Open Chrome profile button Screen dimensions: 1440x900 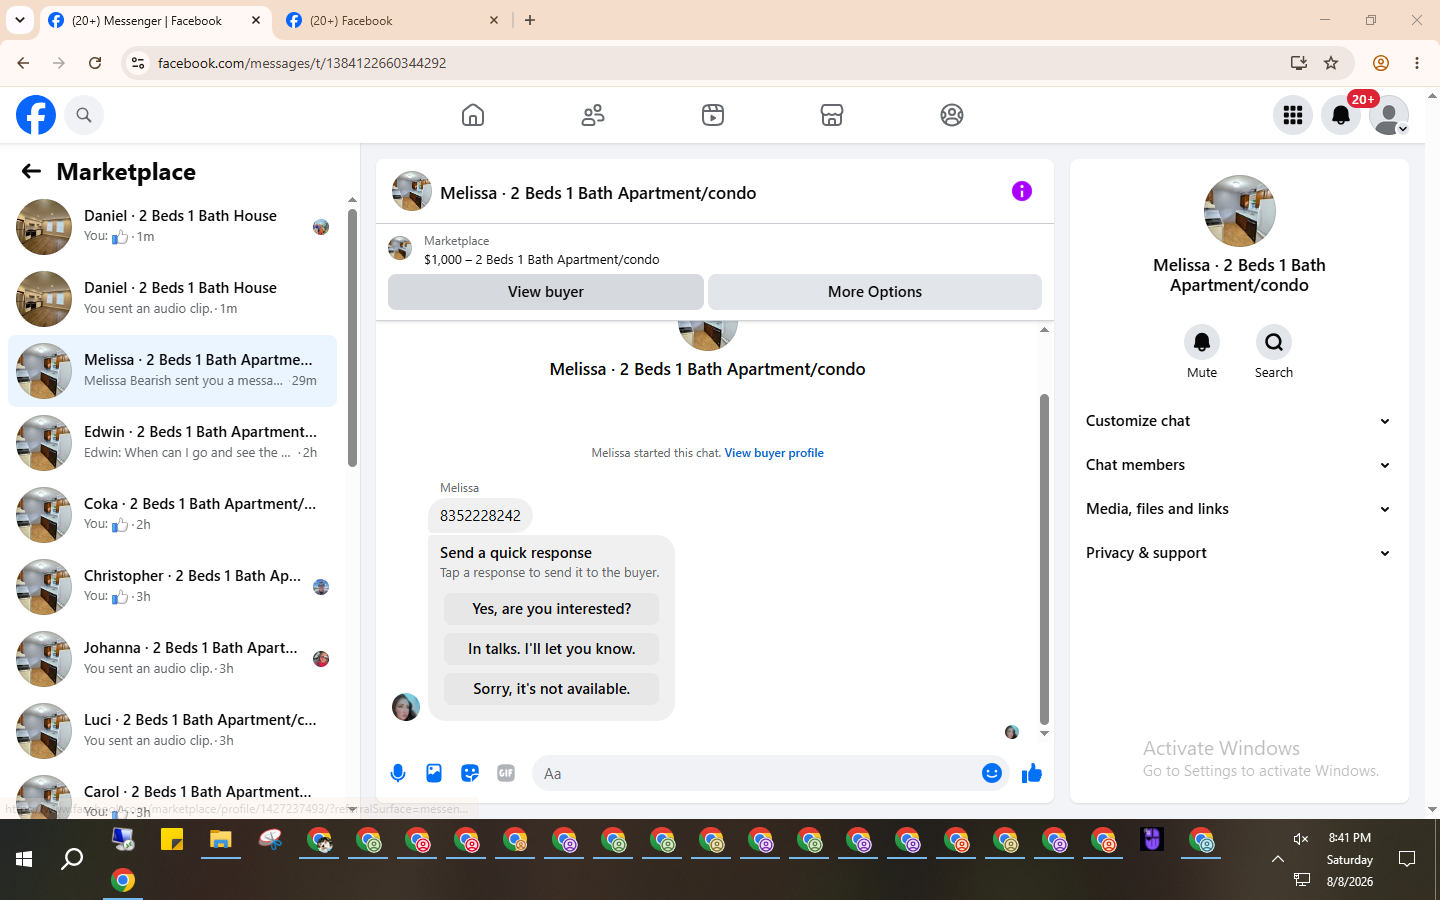tap(1381, 63)
